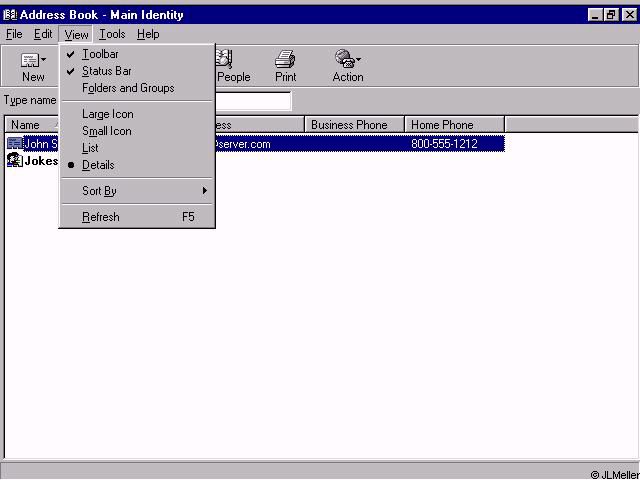Click the New contact toolbar icon
Screen dimensions: 640x480
pyautogui.click(x=29, y=61)
